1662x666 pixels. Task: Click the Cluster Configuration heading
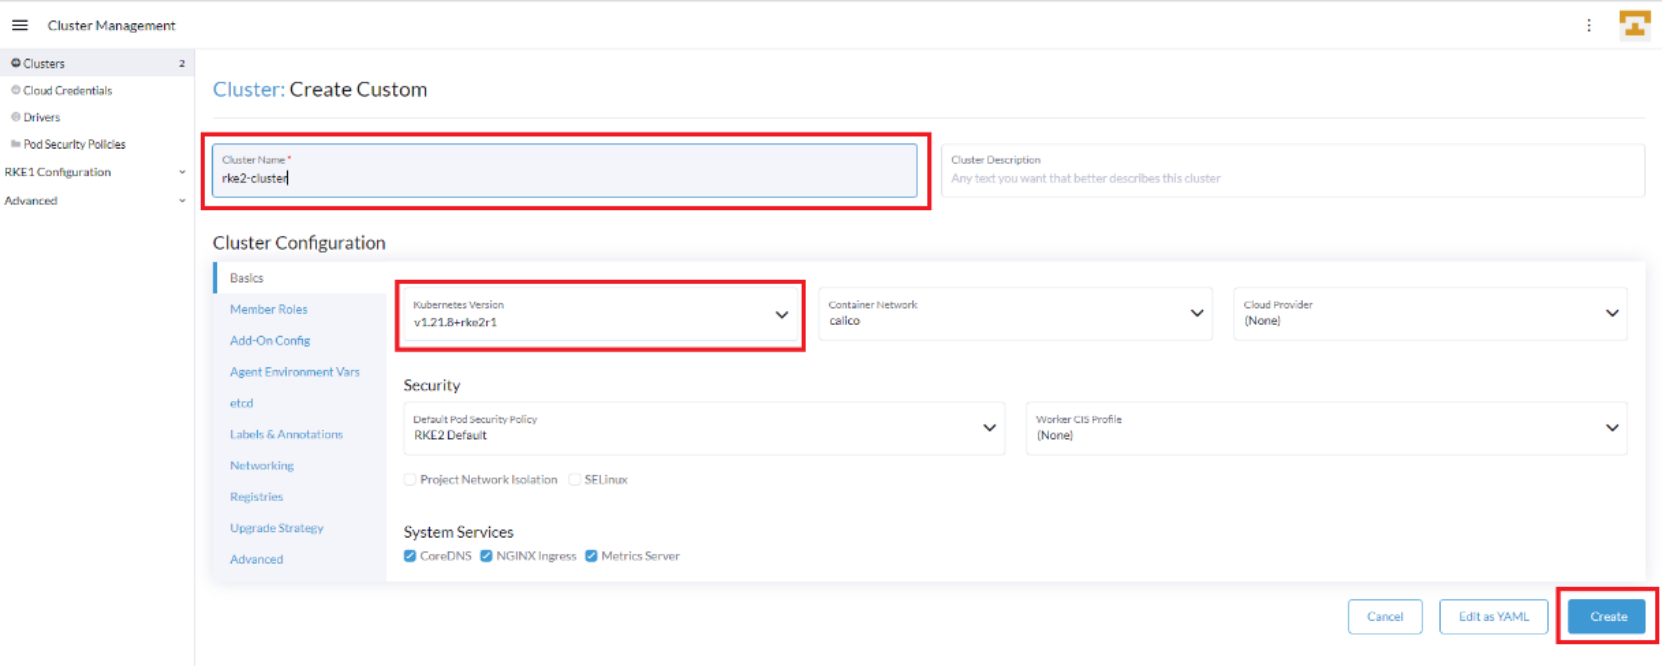tap(299, 243)
